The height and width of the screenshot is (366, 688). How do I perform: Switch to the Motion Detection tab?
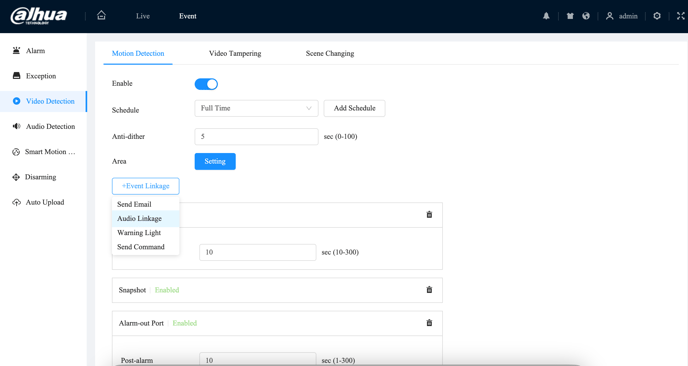pyautogui.click(x=138, y=54)
